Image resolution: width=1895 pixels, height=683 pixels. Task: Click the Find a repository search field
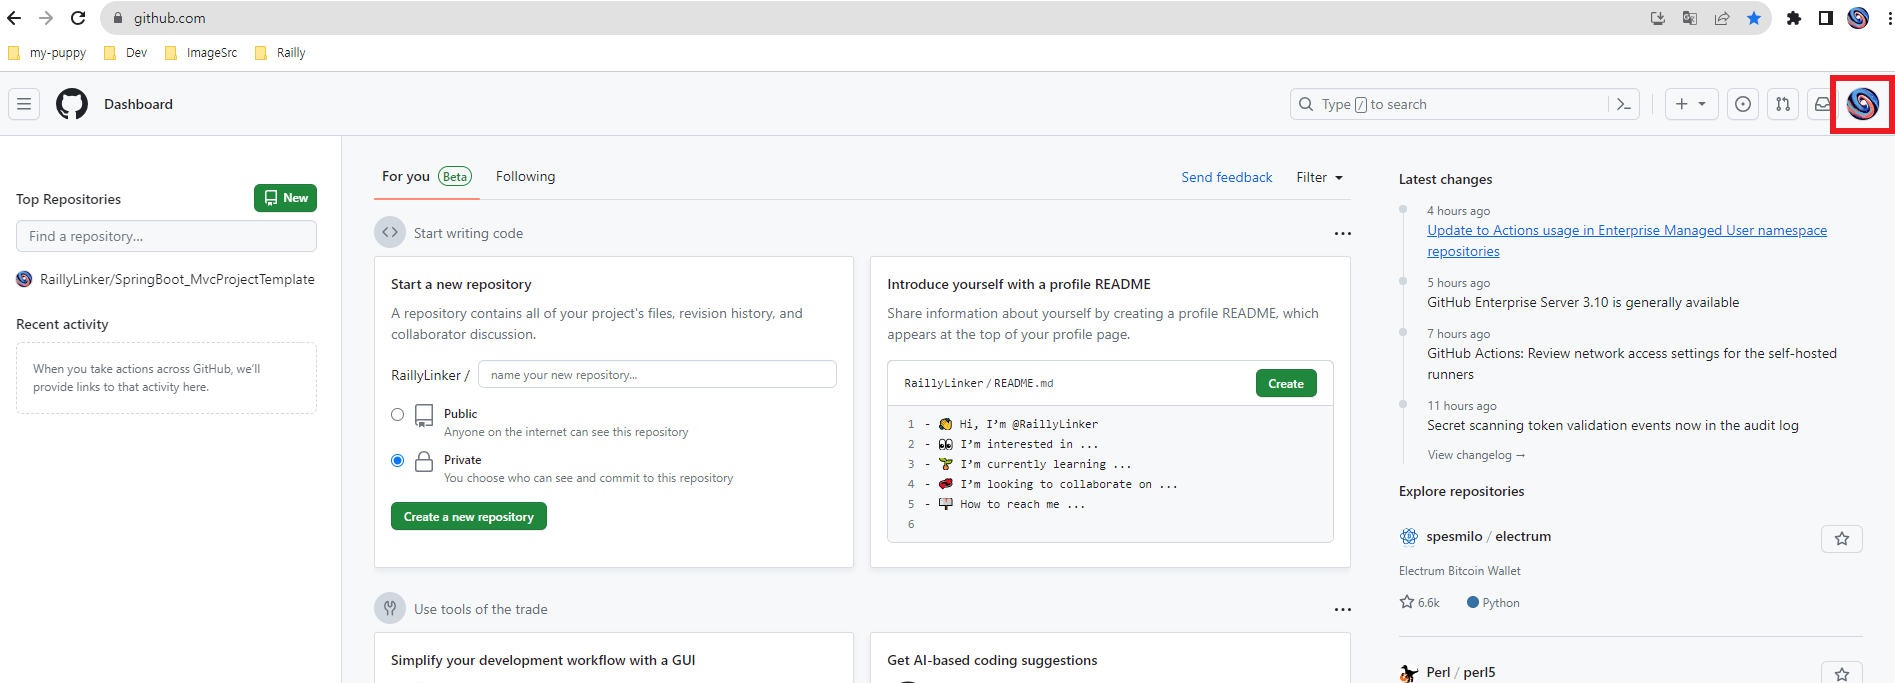point(166,236)
